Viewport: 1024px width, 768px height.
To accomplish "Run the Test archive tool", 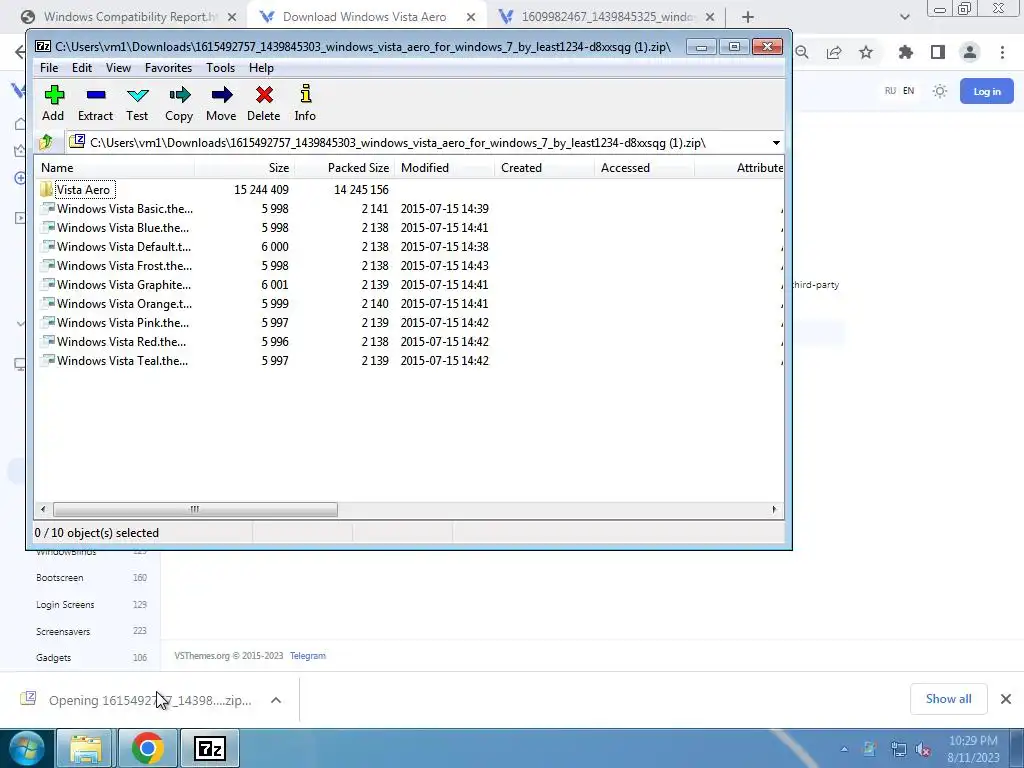I will click(x=137, y=103).
